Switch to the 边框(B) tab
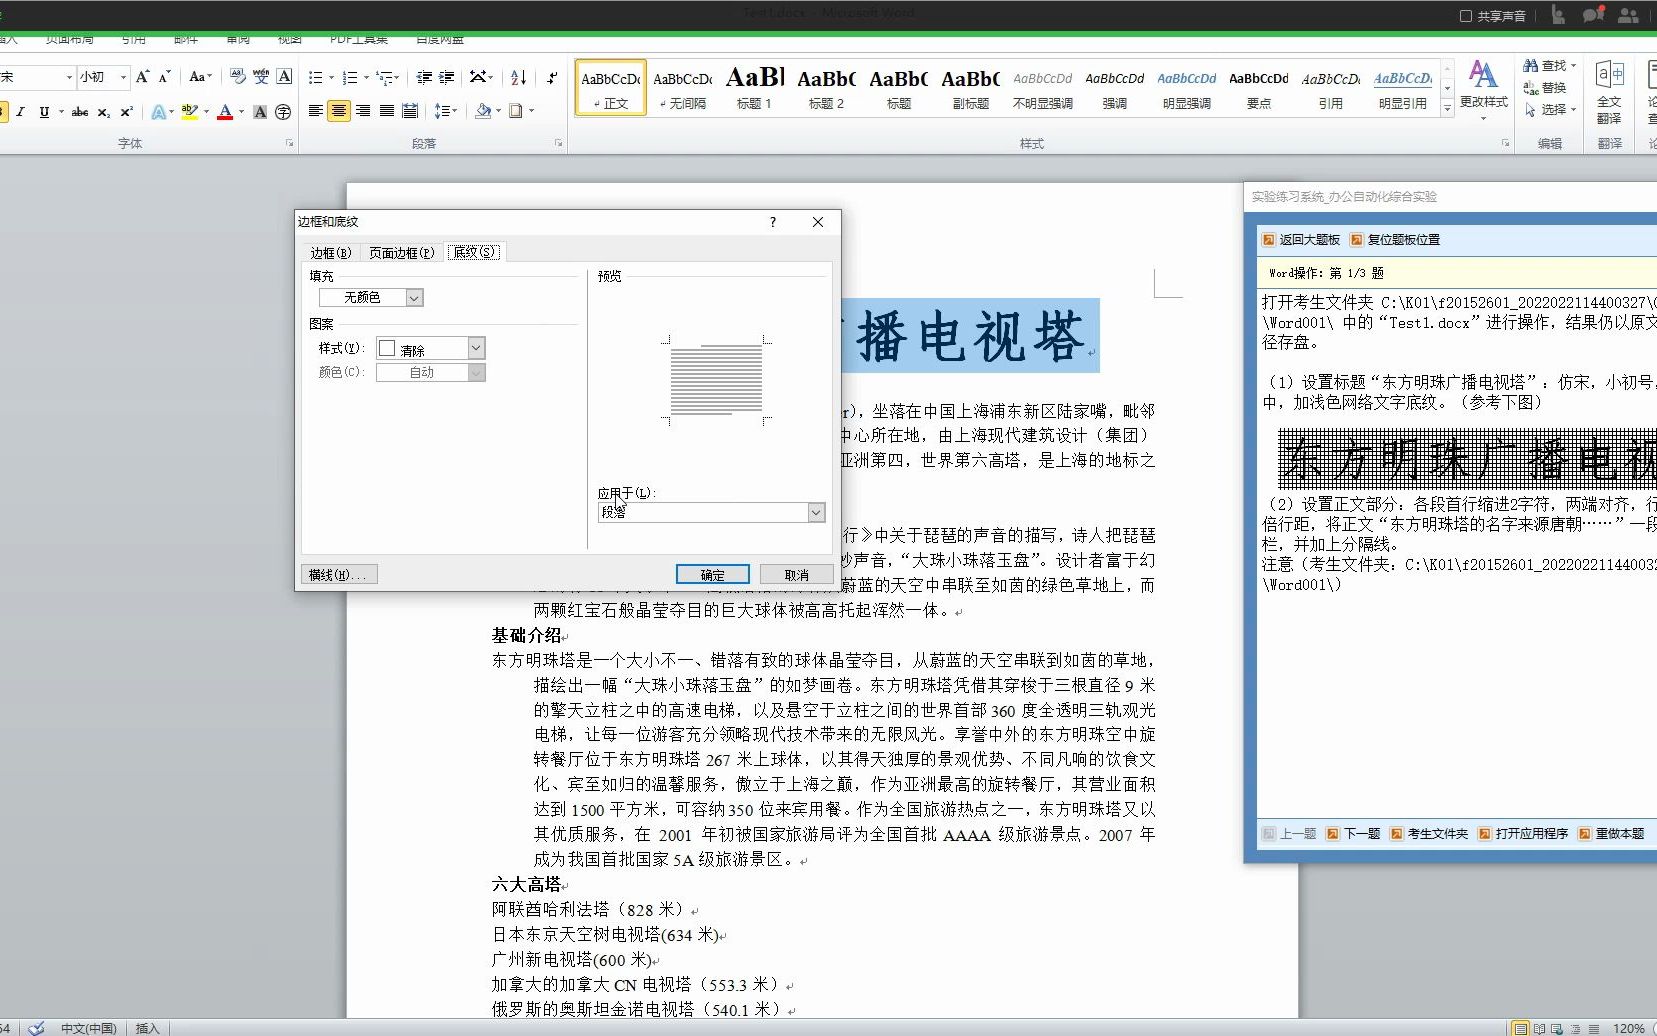Screen dimensions: 1657x1036 click(x=330, y=253)
